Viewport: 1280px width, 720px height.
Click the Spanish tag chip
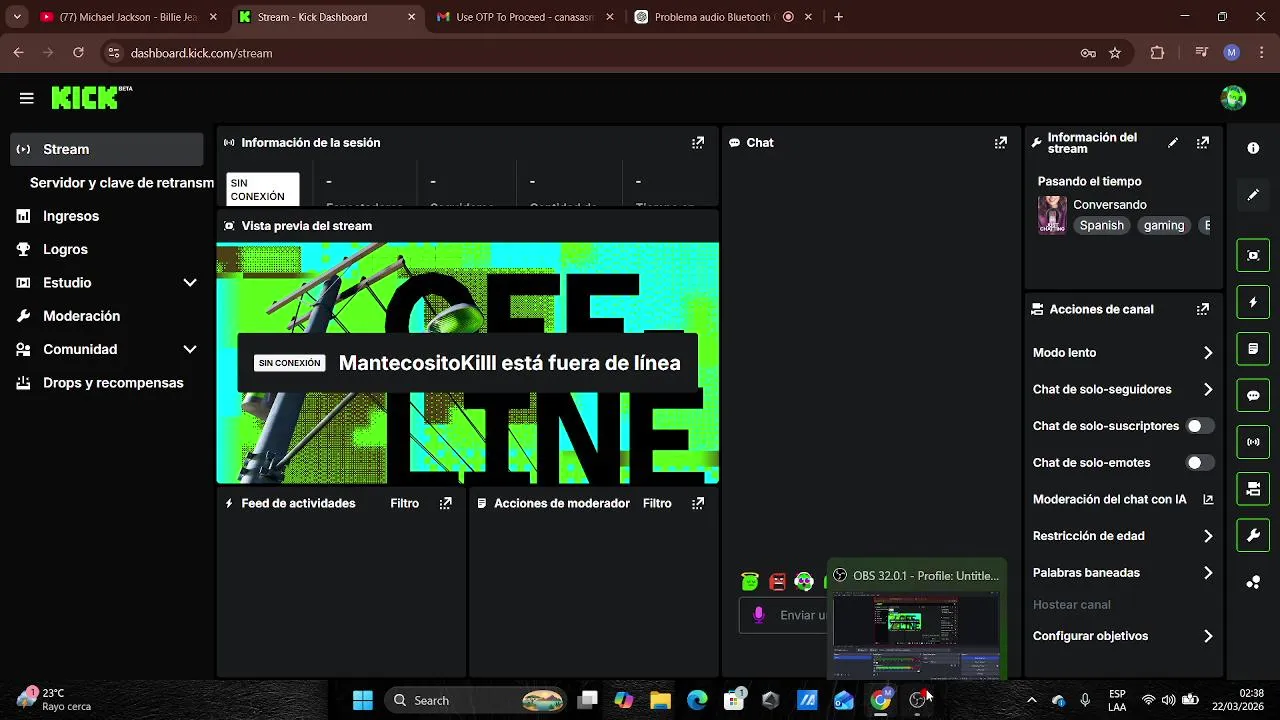[1101, 226]
